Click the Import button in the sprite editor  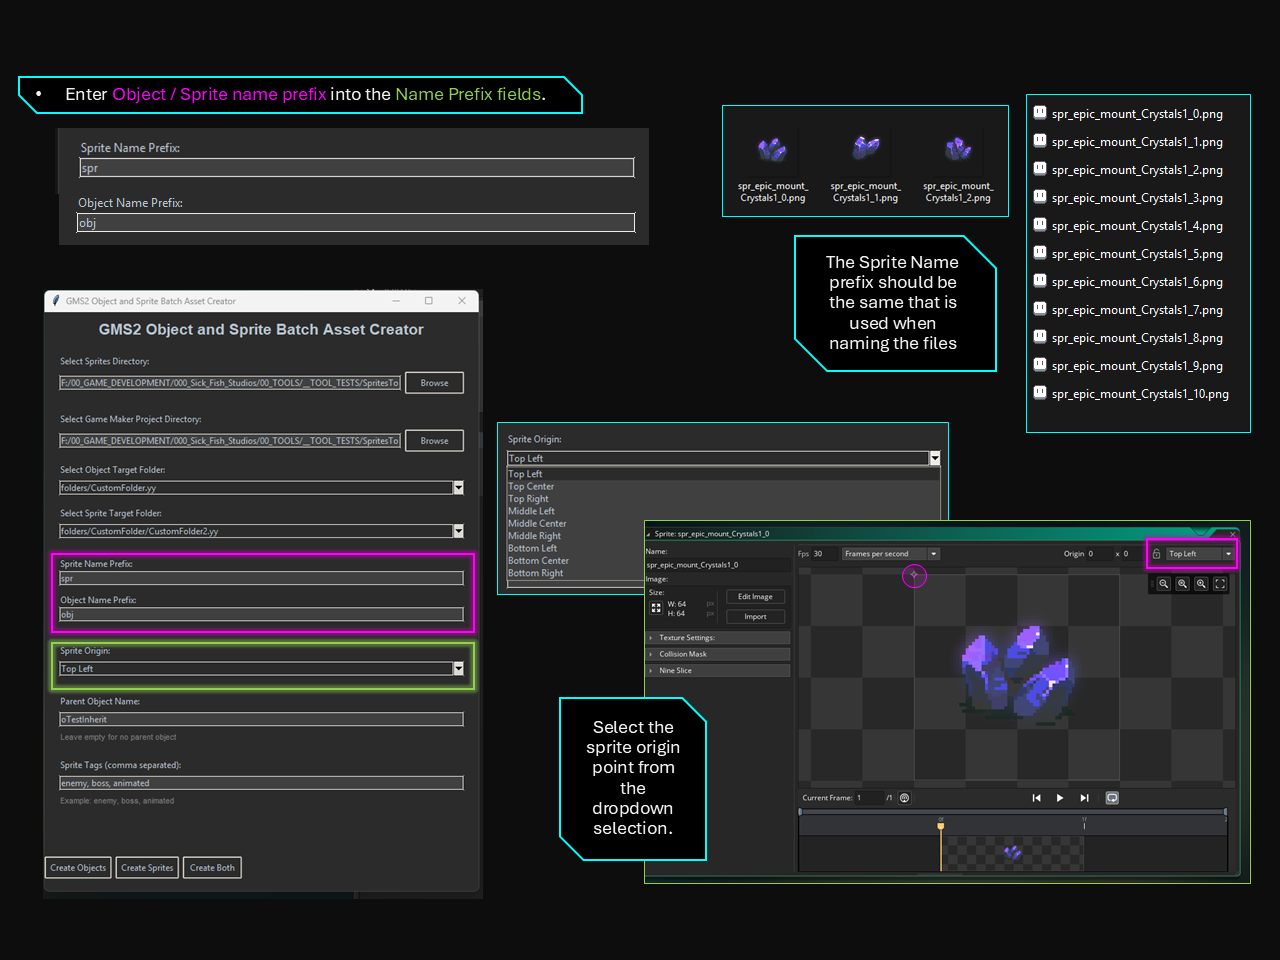(x=755, y=617)
